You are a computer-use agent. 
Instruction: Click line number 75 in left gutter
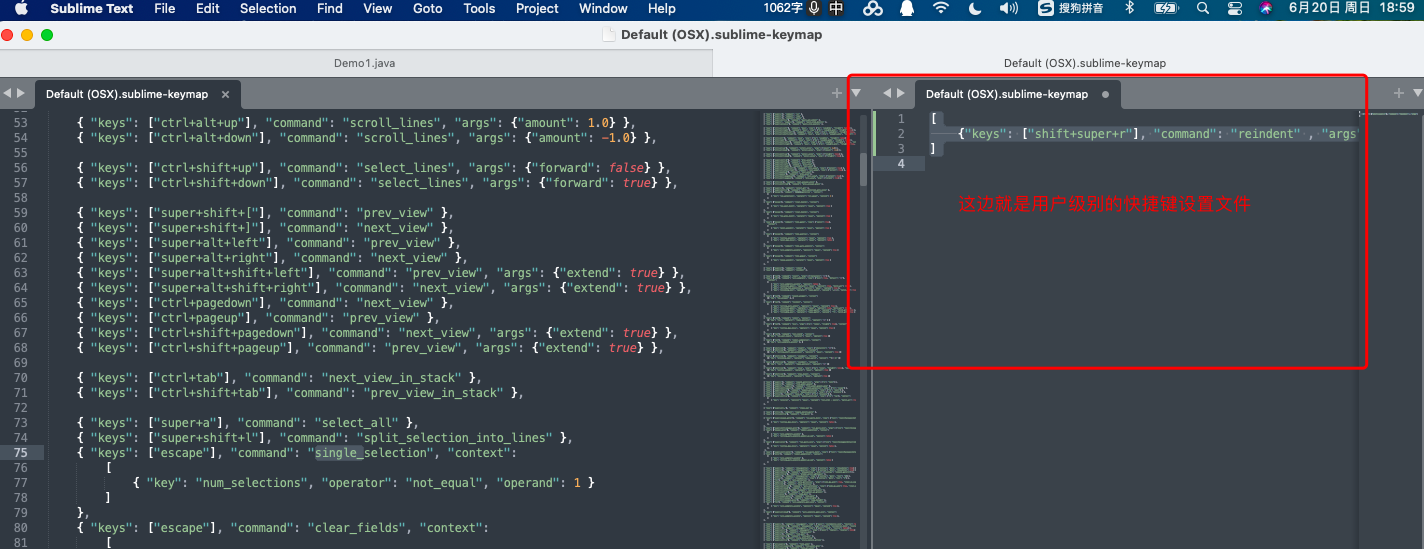[x=20, y=453]
